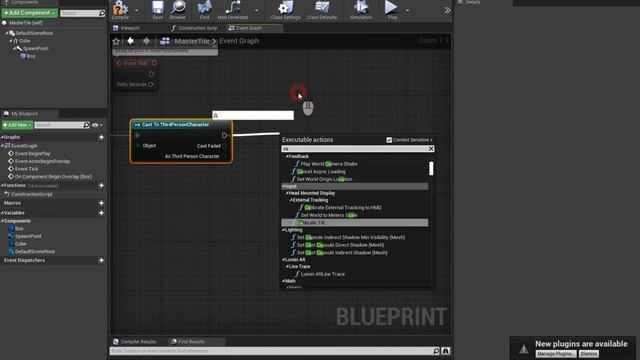
Task: Navigate back with the left arrow
Action: coord(131,41)
